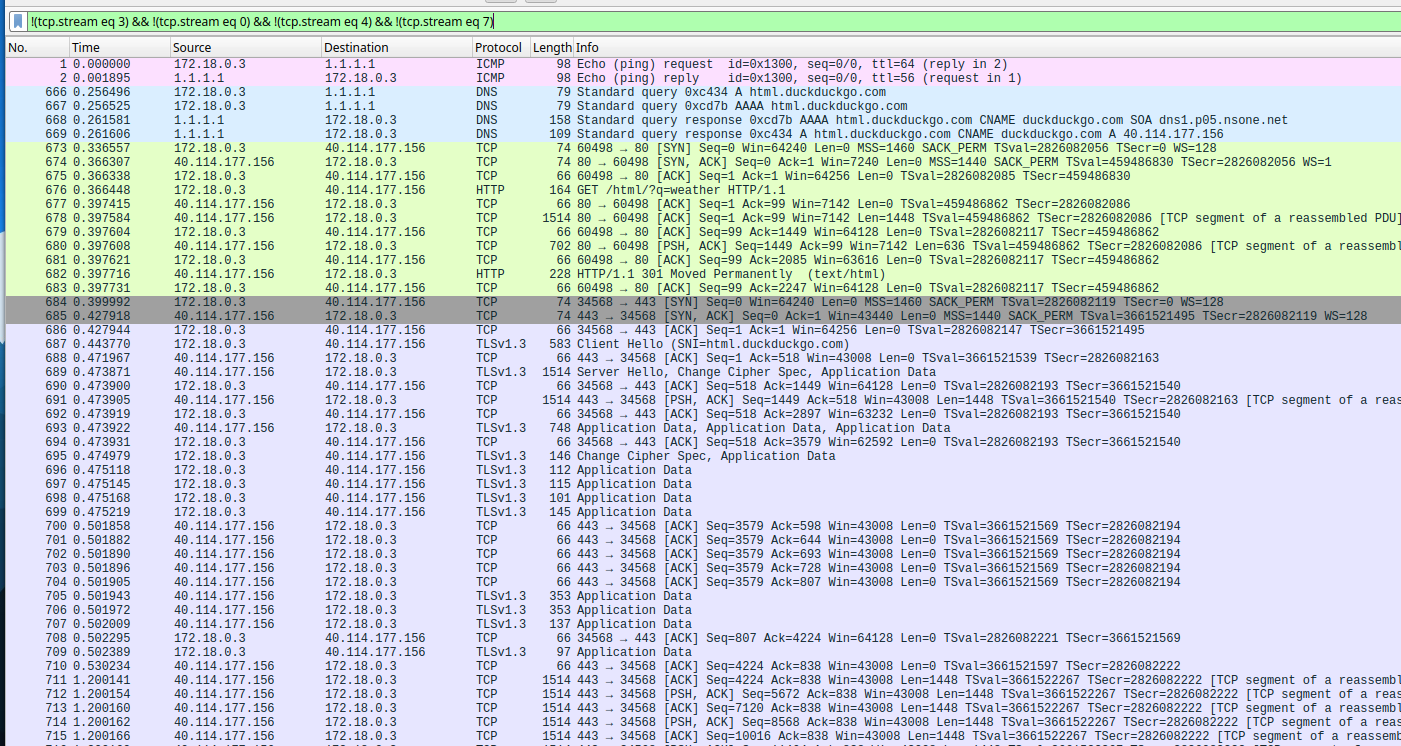The image size is (1401, 746).
Task: Select packet 685 SYN, ACK from port 443
Action: [x=703, y=316]
